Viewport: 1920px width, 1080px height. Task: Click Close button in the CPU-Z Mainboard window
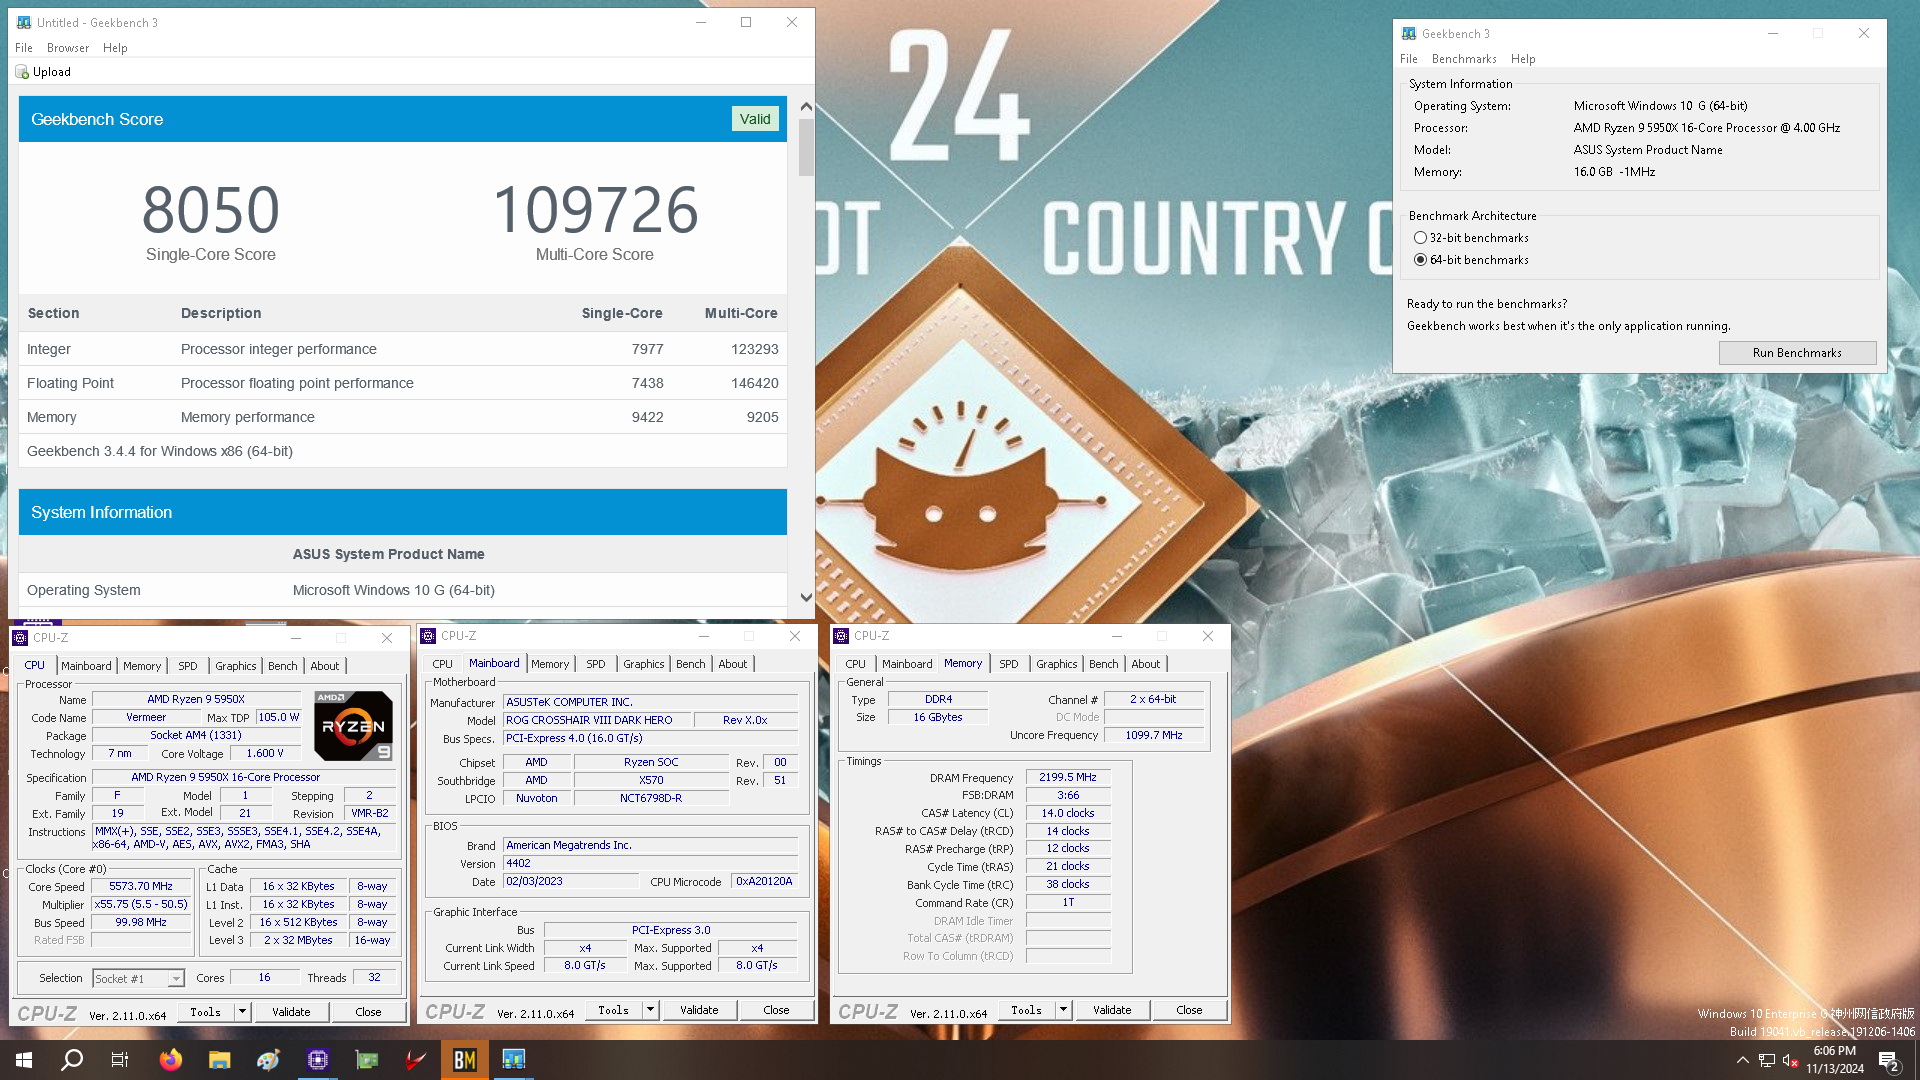[776, 1010]
